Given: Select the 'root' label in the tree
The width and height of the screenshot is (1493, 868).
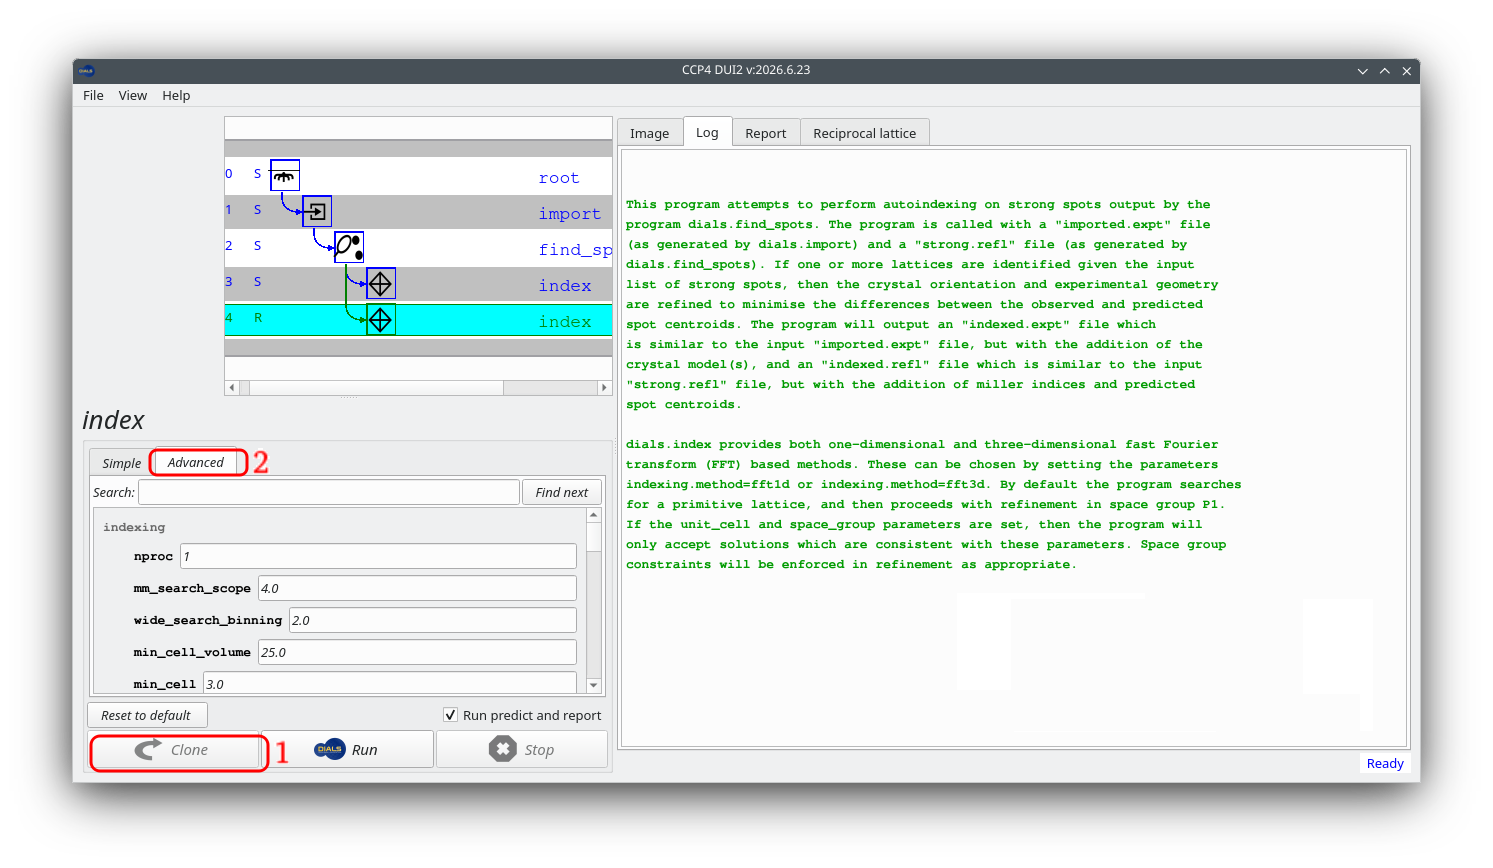Looking at the screenshot, I should click(559, 178).
